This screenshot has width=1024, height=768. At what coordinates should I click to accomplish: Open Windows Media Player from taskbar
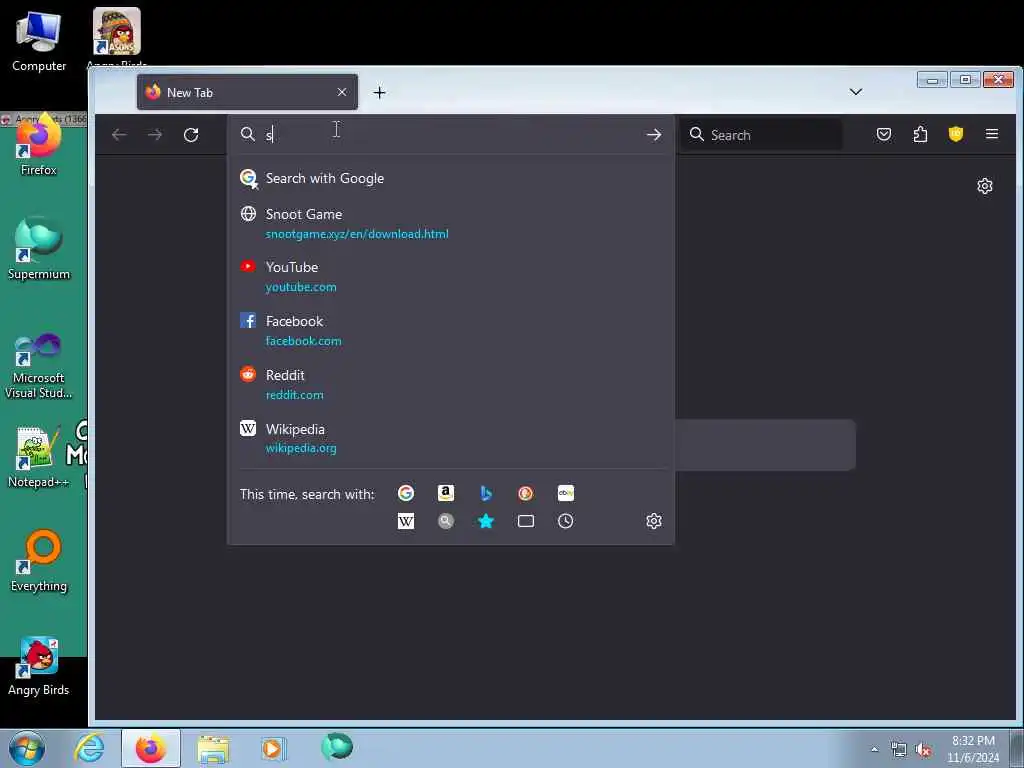[273, 748]
